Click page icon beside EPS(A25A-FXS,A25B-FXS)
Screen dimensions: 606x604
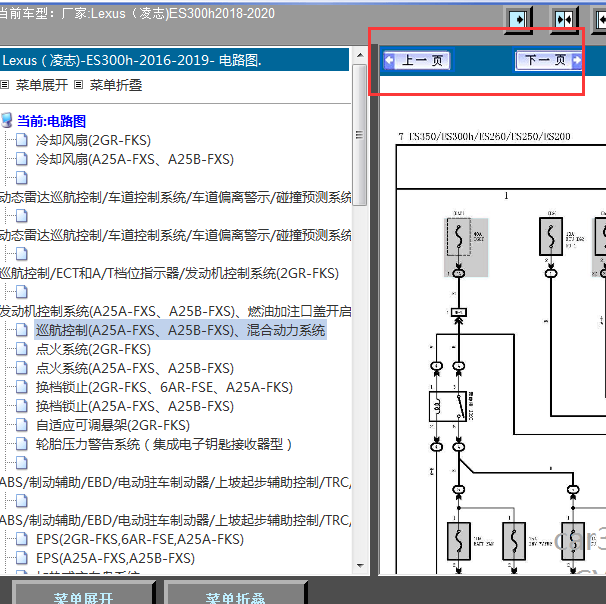[x=22, y=558]
